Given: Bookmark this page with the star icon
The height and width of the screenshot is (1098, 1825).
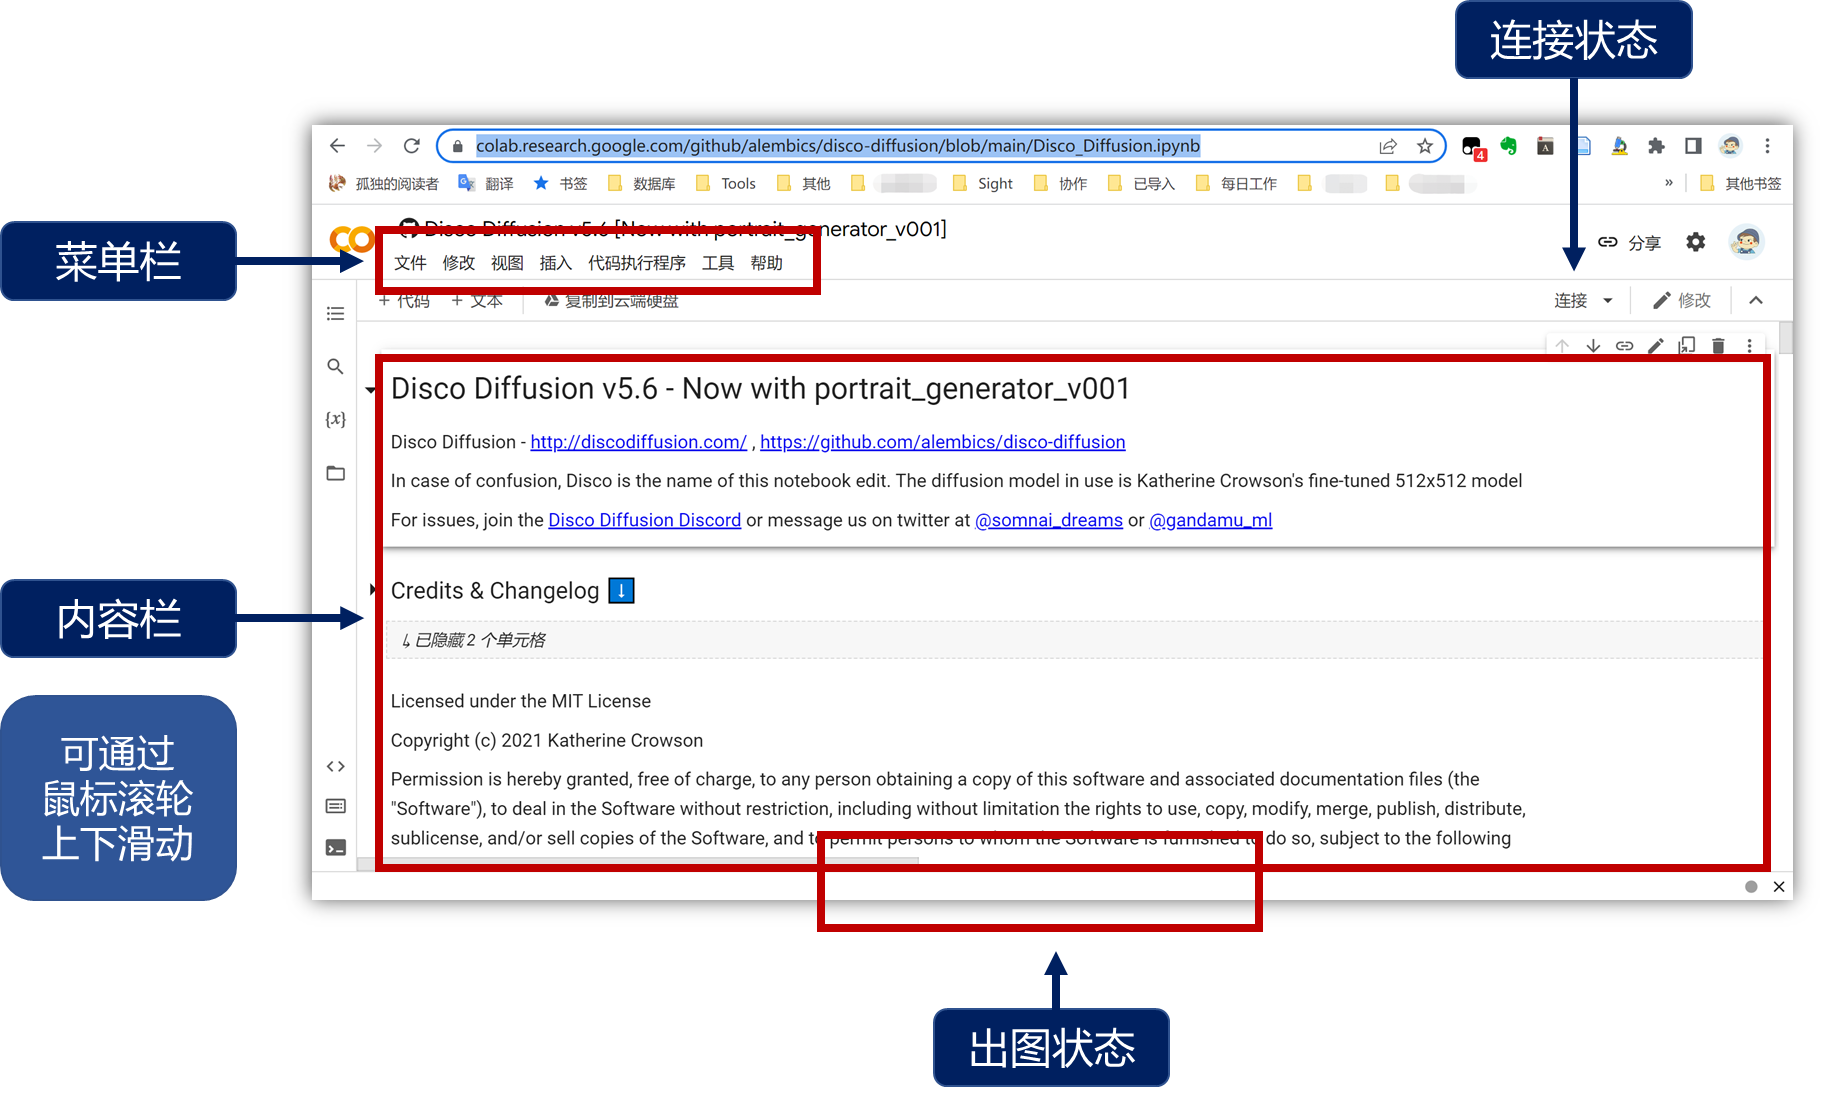Looking at the screenshot, I should pyautogui.click(x=1425, y=146).
